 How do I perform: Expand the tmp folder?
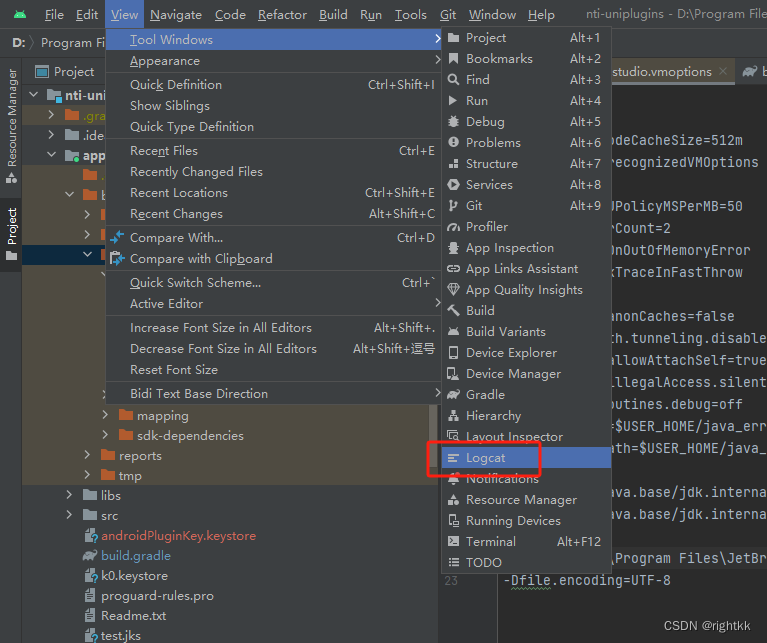[87, 475]
